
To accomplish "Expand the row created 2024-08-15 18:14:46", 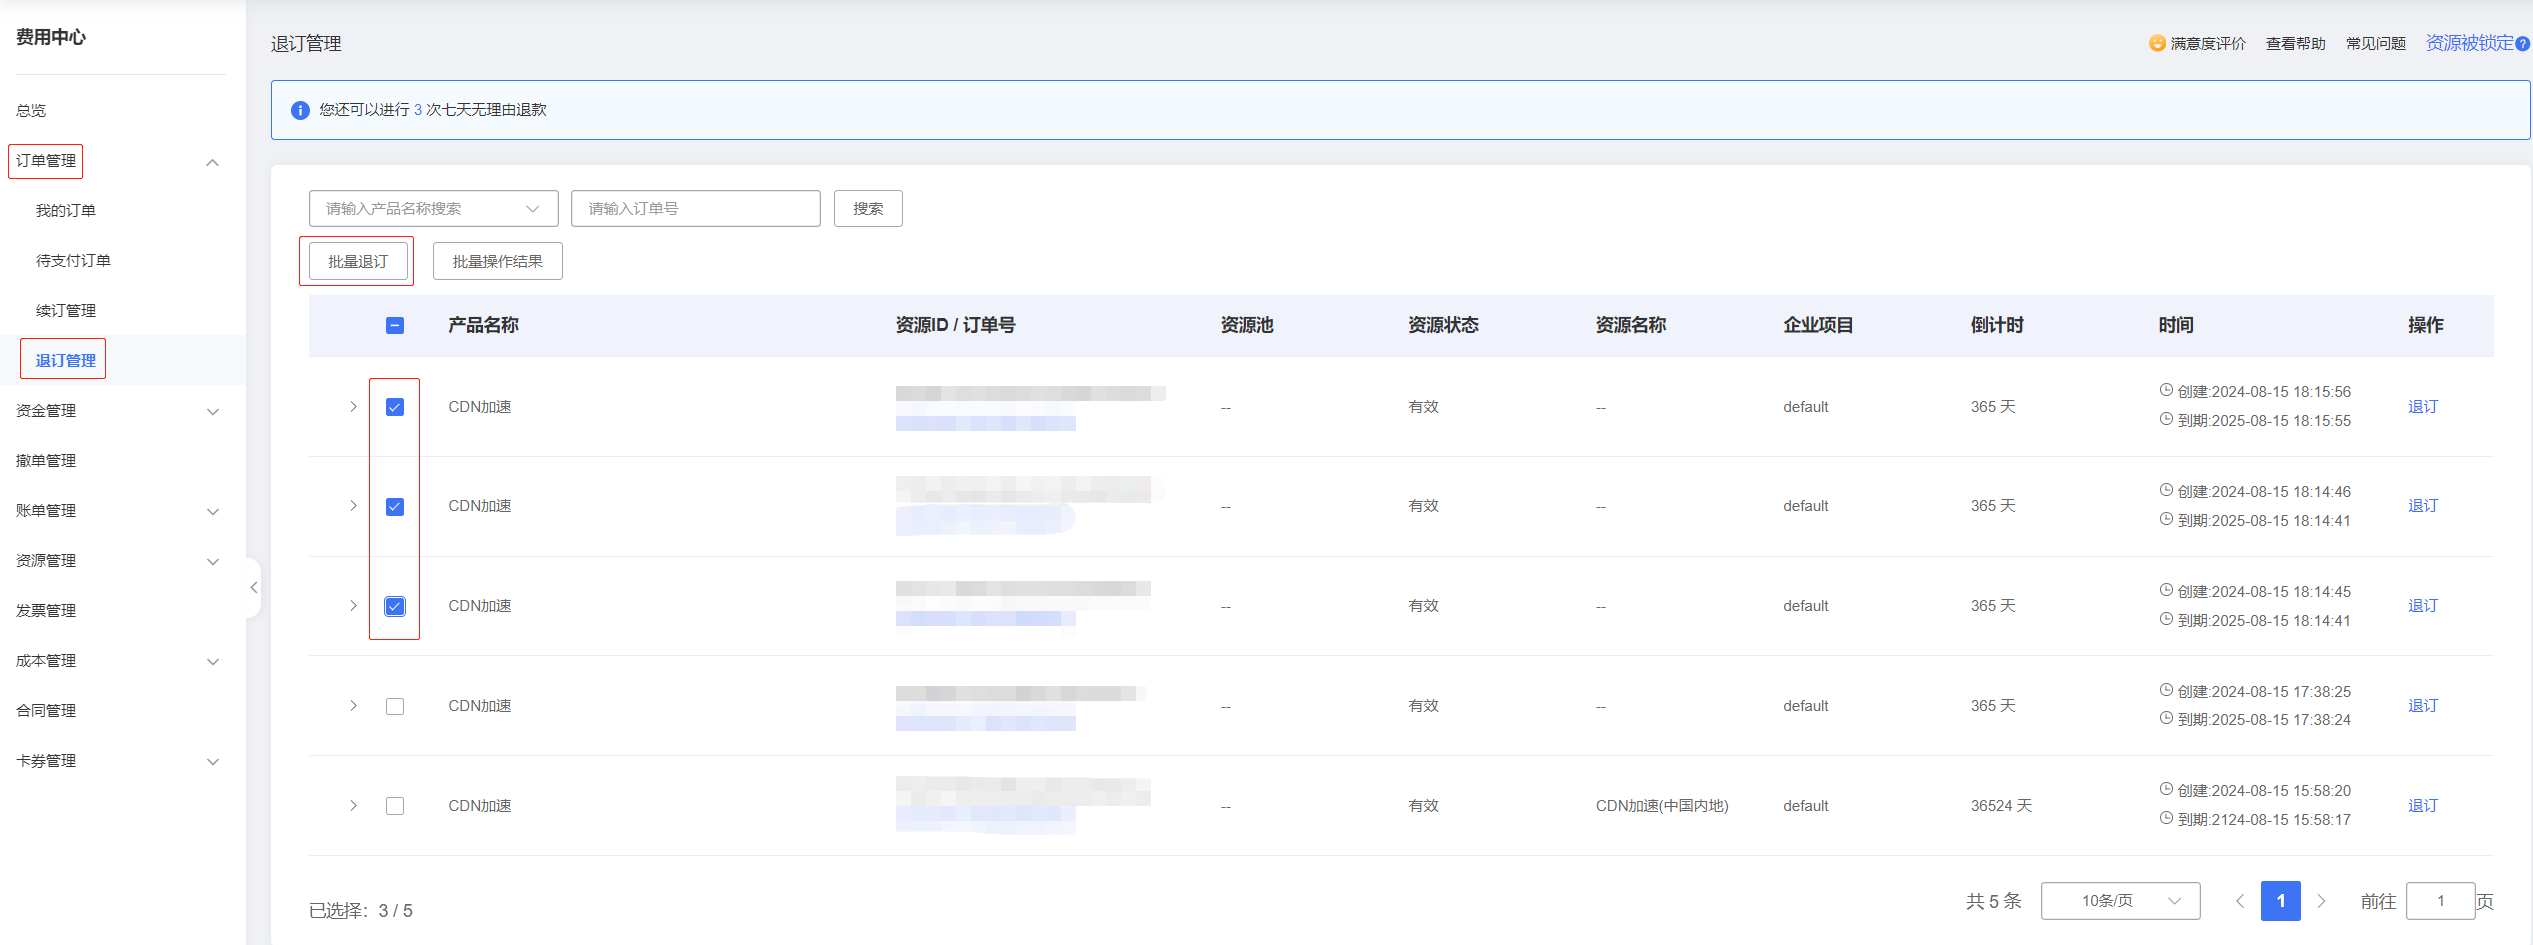I will (x=353, y=506).
